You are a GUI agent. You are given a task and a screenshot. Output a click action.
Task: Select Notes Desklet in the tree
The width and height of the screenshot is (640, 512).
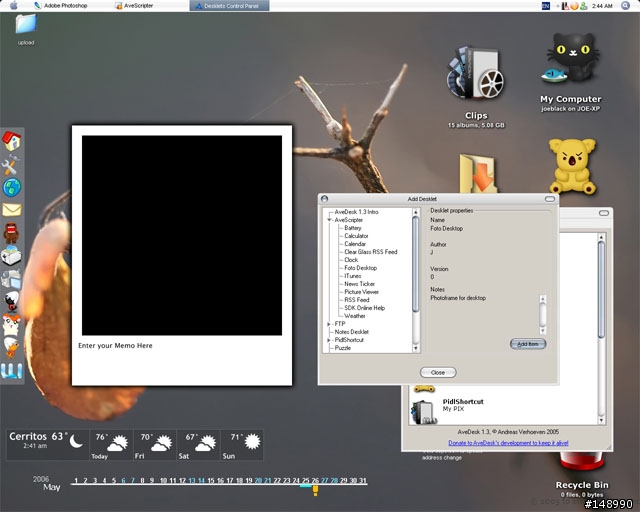(351, 332)
